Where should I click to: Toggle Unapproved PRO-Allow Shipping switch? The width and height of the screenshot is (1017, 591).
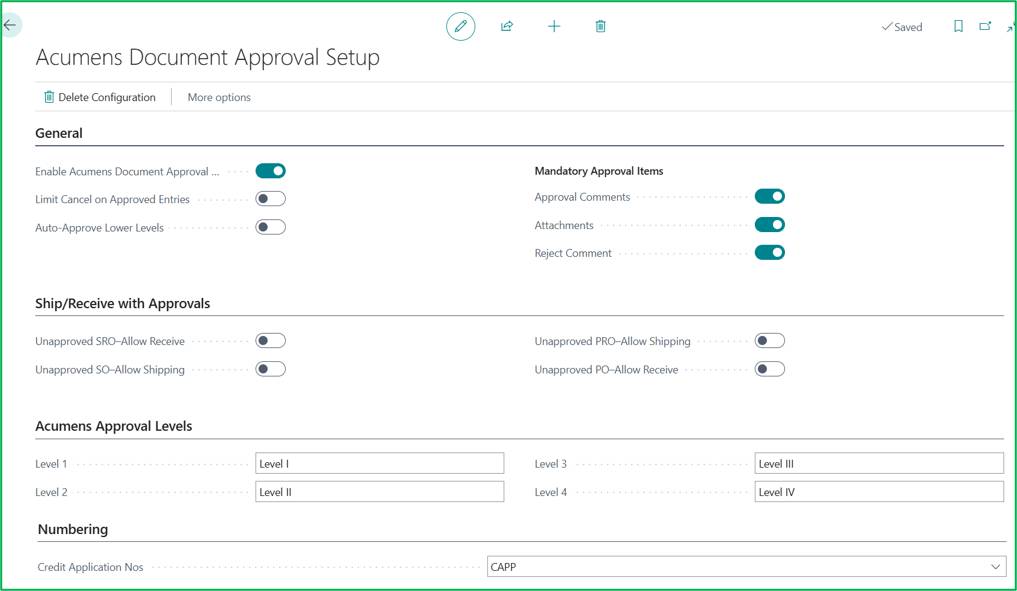(x=770, y=341)
